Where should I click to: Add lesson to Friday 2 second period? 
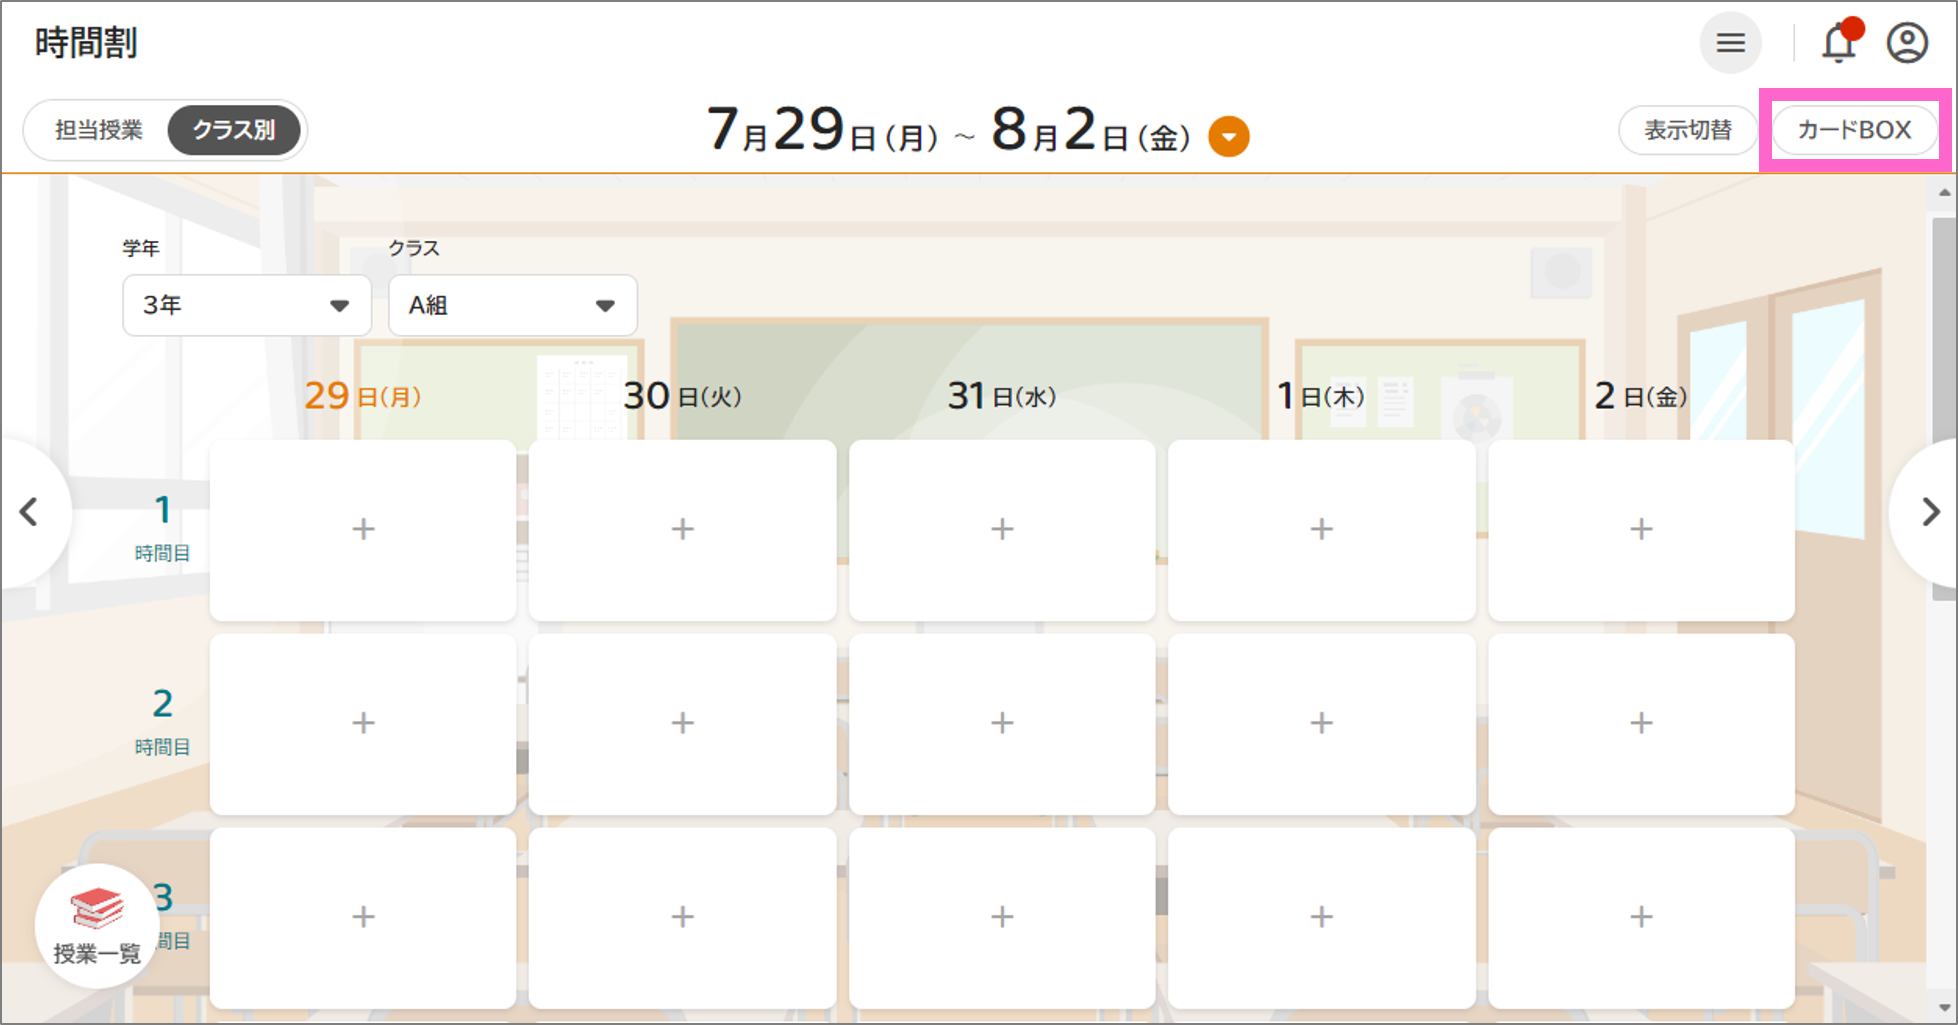[x=1641, y=723]
